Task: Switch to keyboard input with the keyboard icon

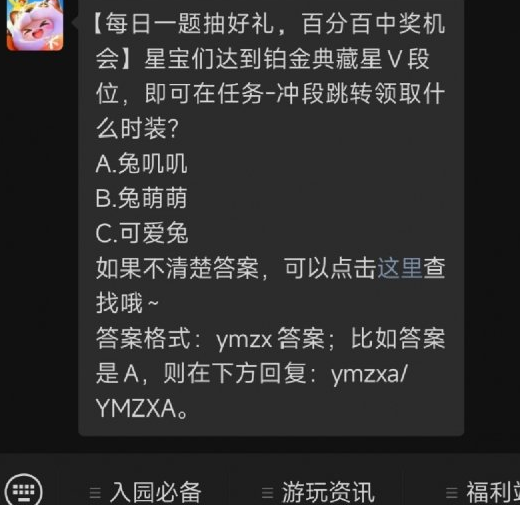Action: click(24, 490)
